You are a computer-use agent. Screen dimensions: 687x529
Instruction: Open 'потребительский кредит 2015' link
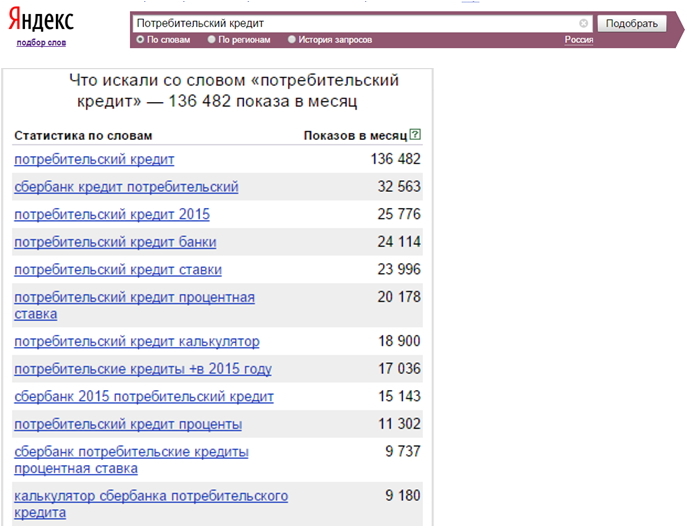point(112,214)
